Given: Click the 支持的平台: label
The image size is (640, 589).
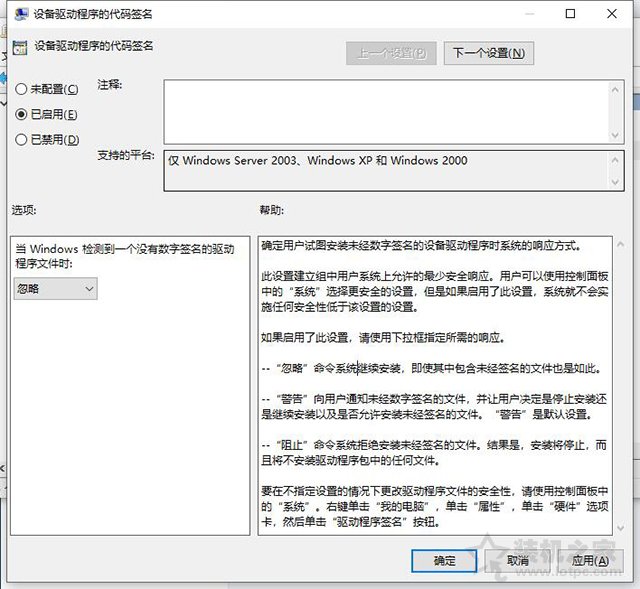Looking at the screenshot, I should click(126, 155).
